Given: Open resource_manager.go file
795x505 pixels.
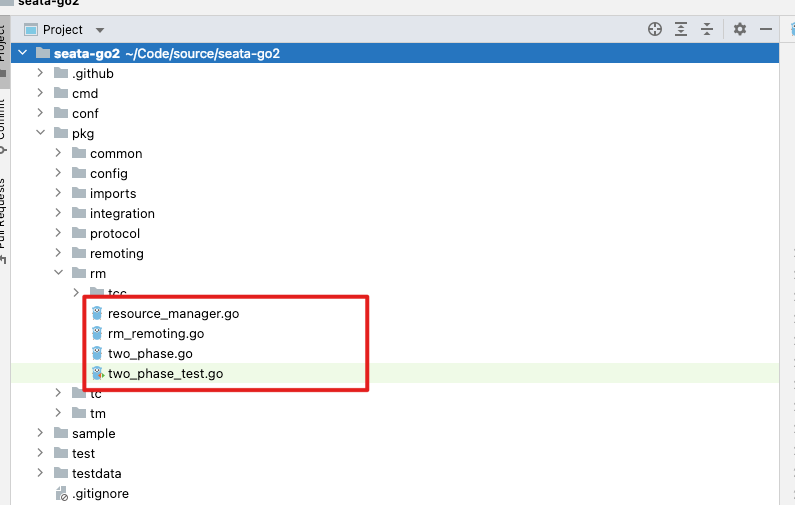Looking at the screenshot, I should (x=173, y=314).
